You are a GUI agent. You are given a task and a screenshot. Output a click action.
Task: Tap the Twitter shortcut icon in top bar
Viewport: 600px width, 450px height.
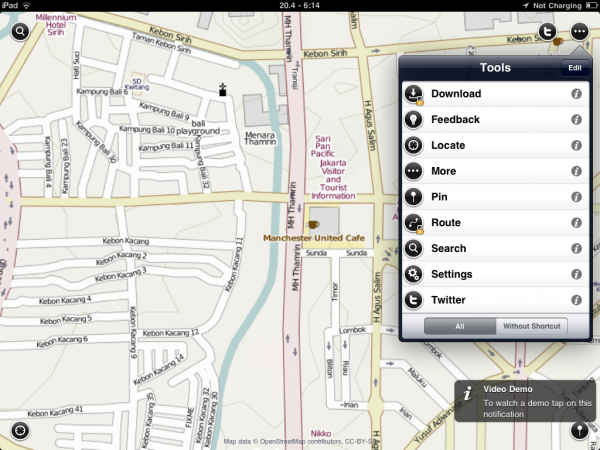point(548,32)
